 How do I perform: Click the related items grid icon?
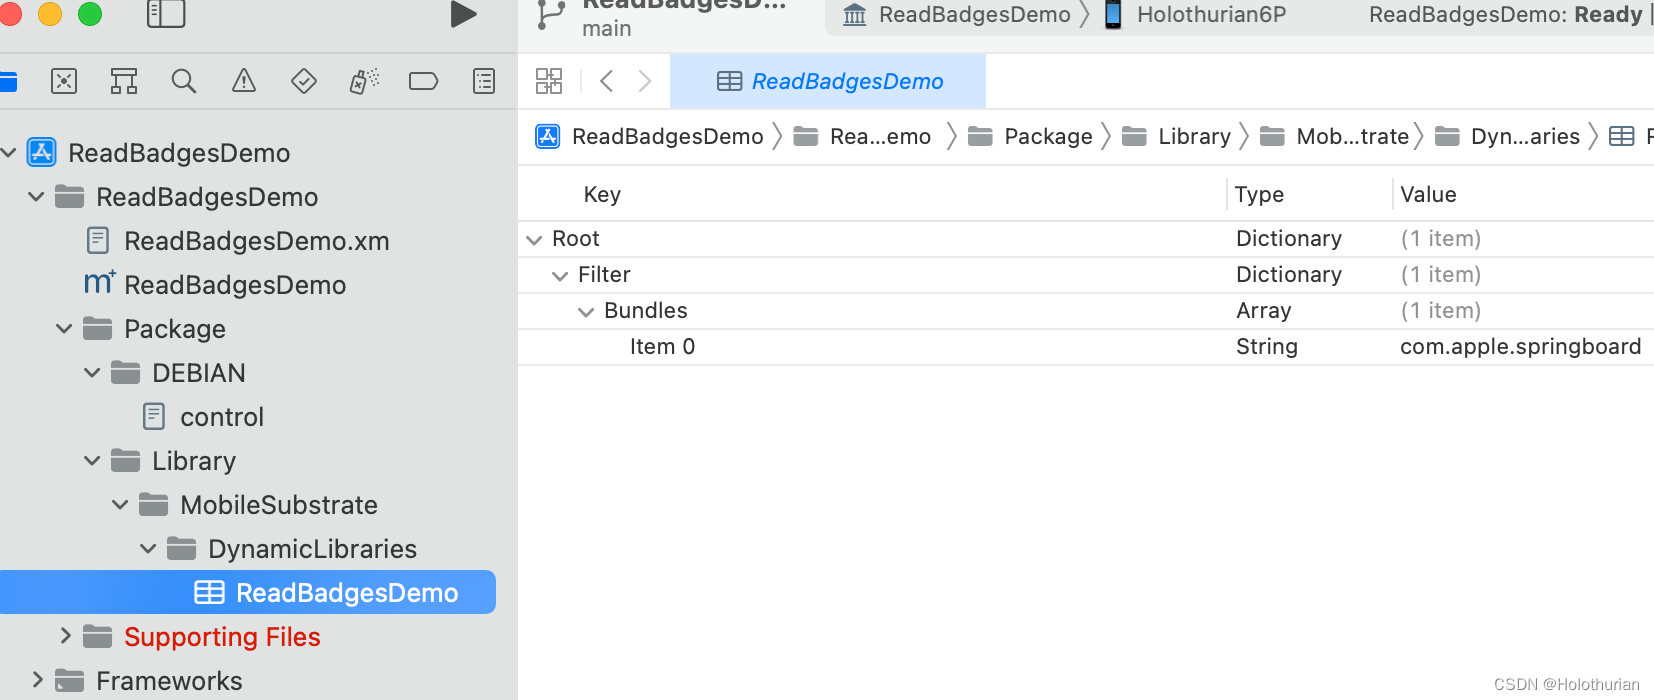point(549,81)
